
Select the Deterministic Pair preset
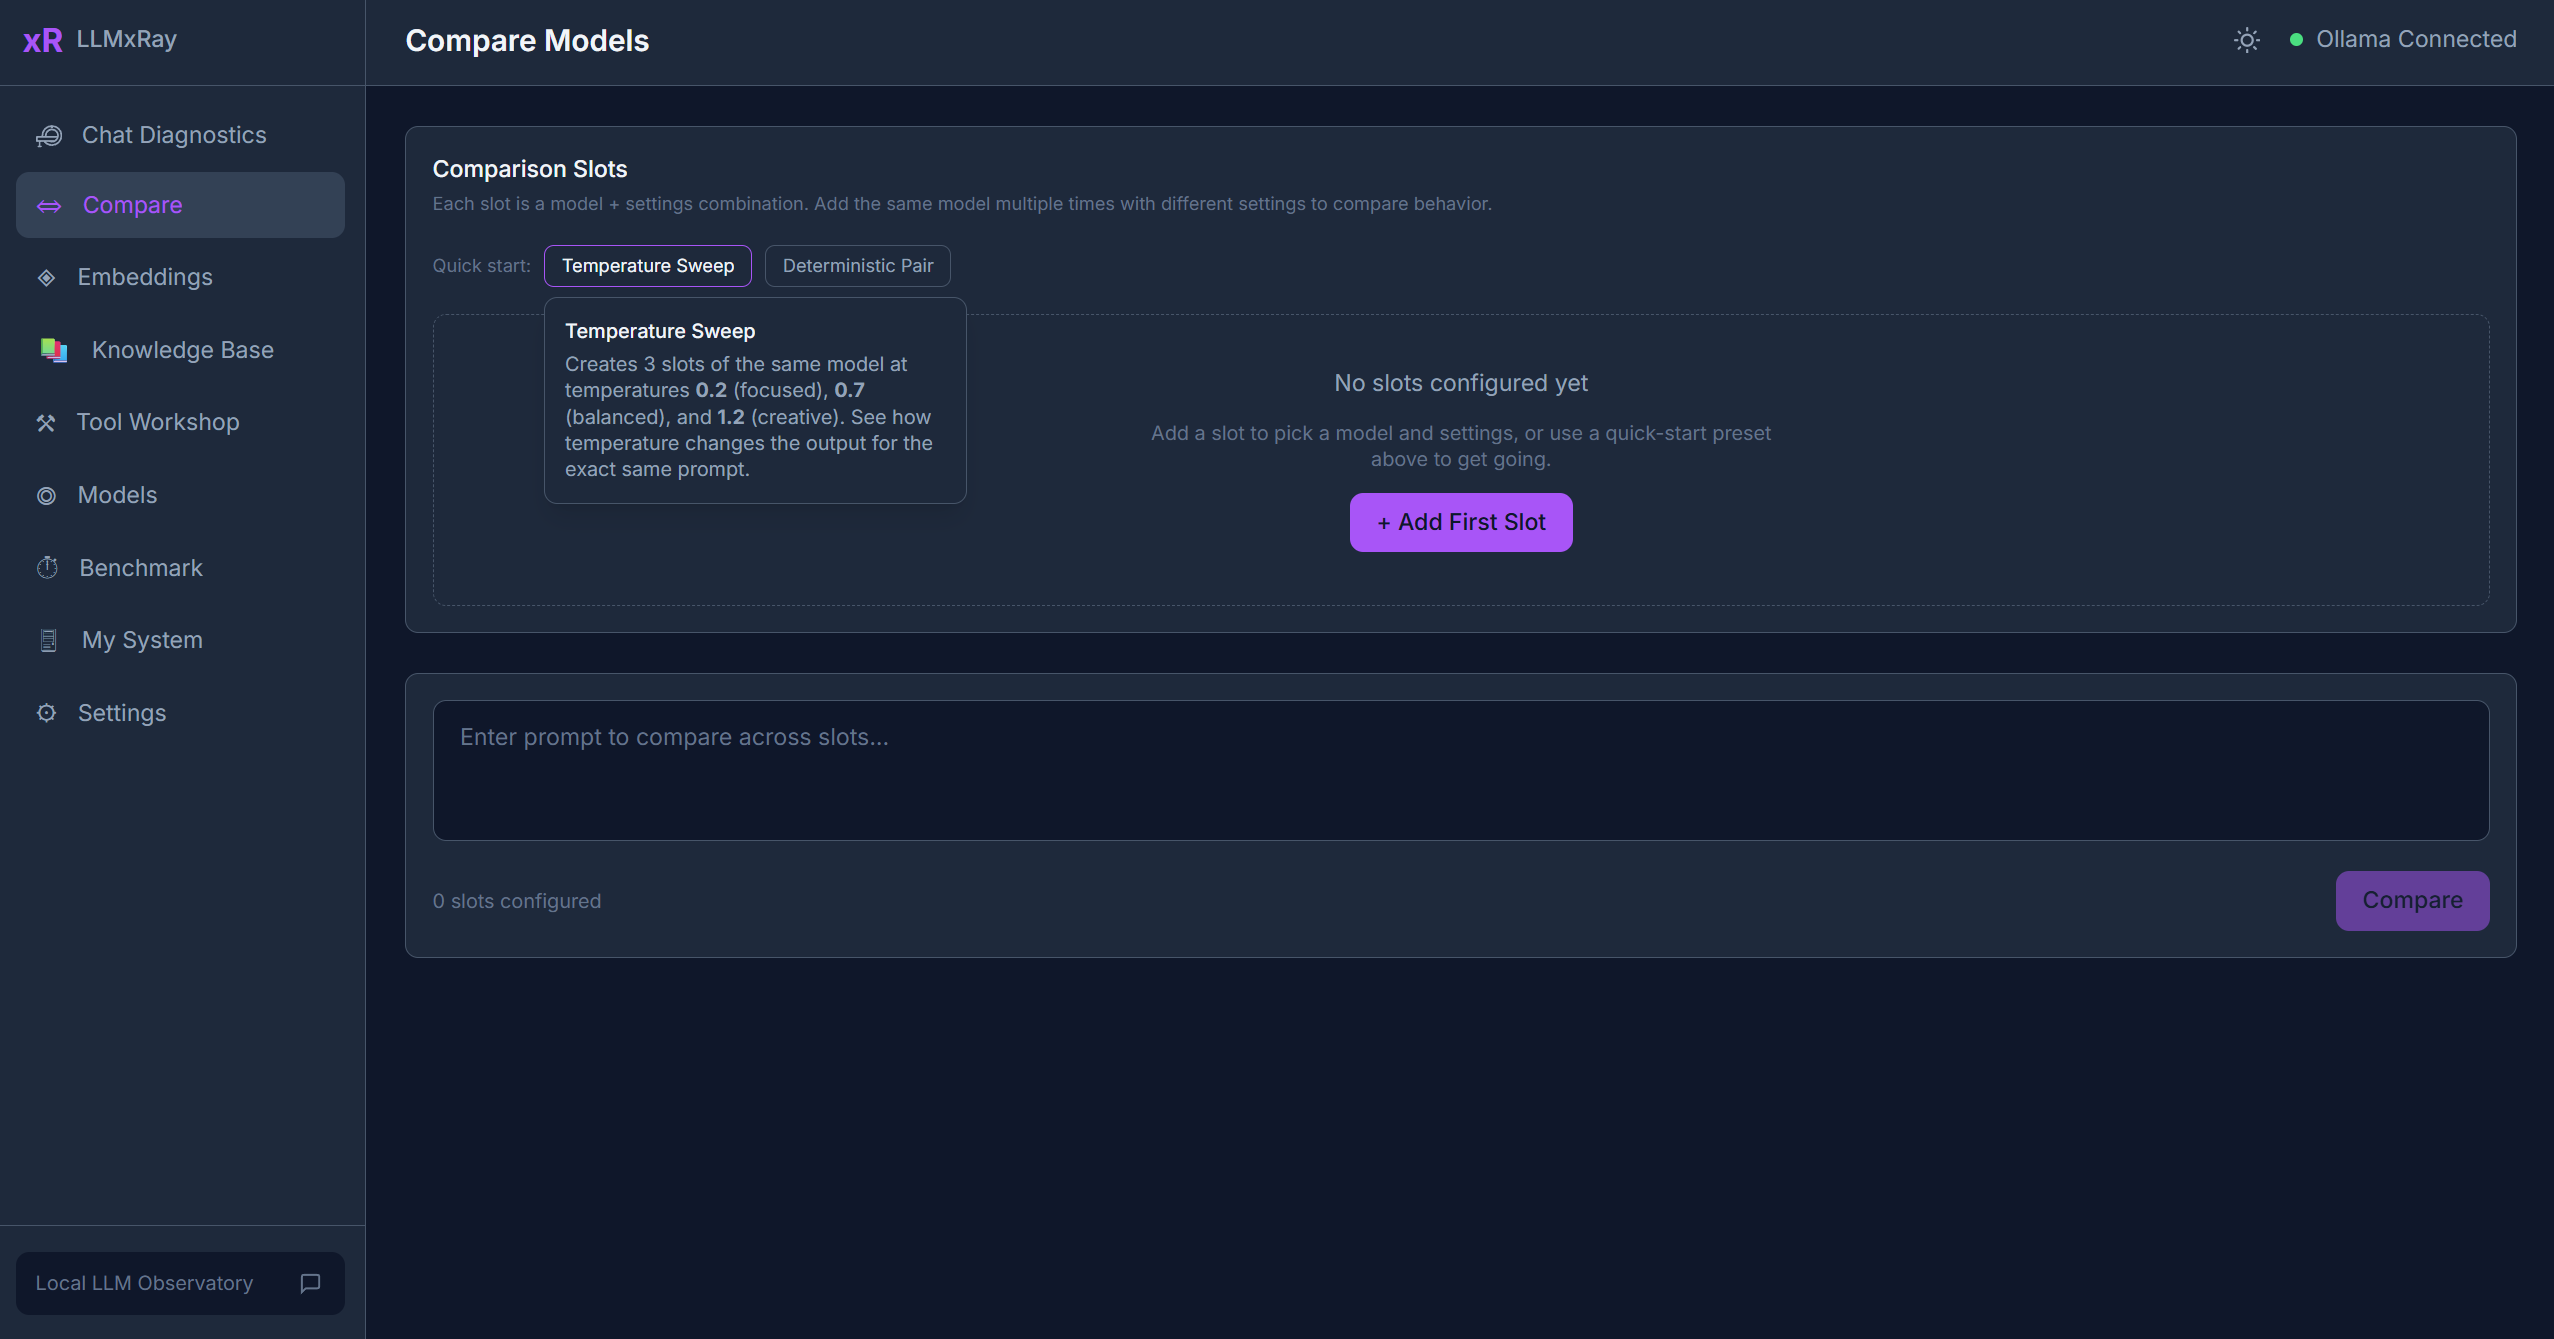(857, 266)
